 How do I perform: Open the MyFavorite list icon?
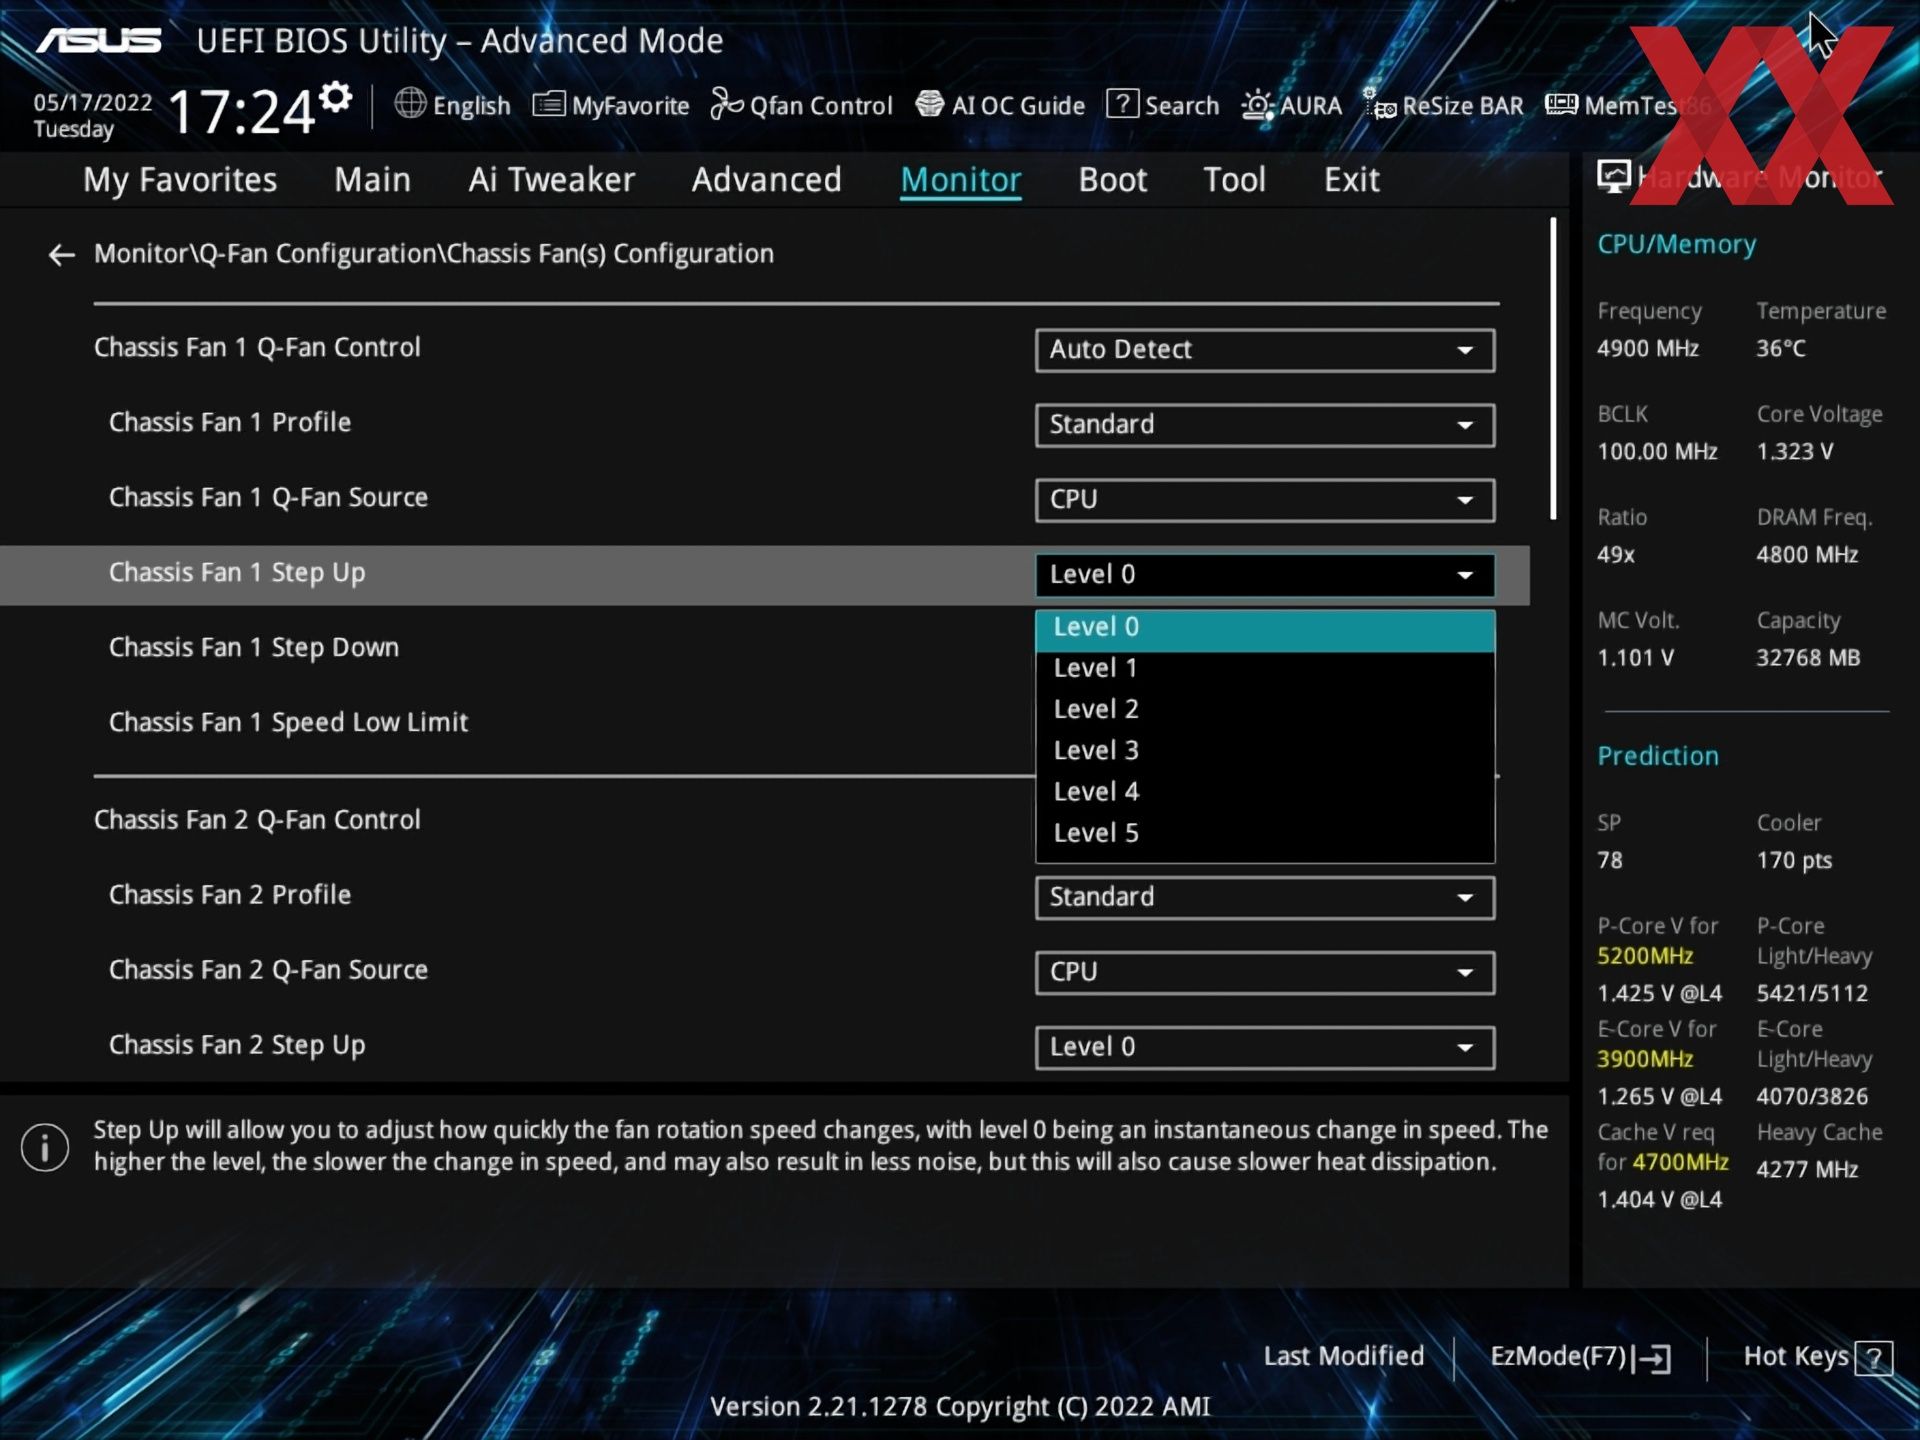[x=548, y=103]
